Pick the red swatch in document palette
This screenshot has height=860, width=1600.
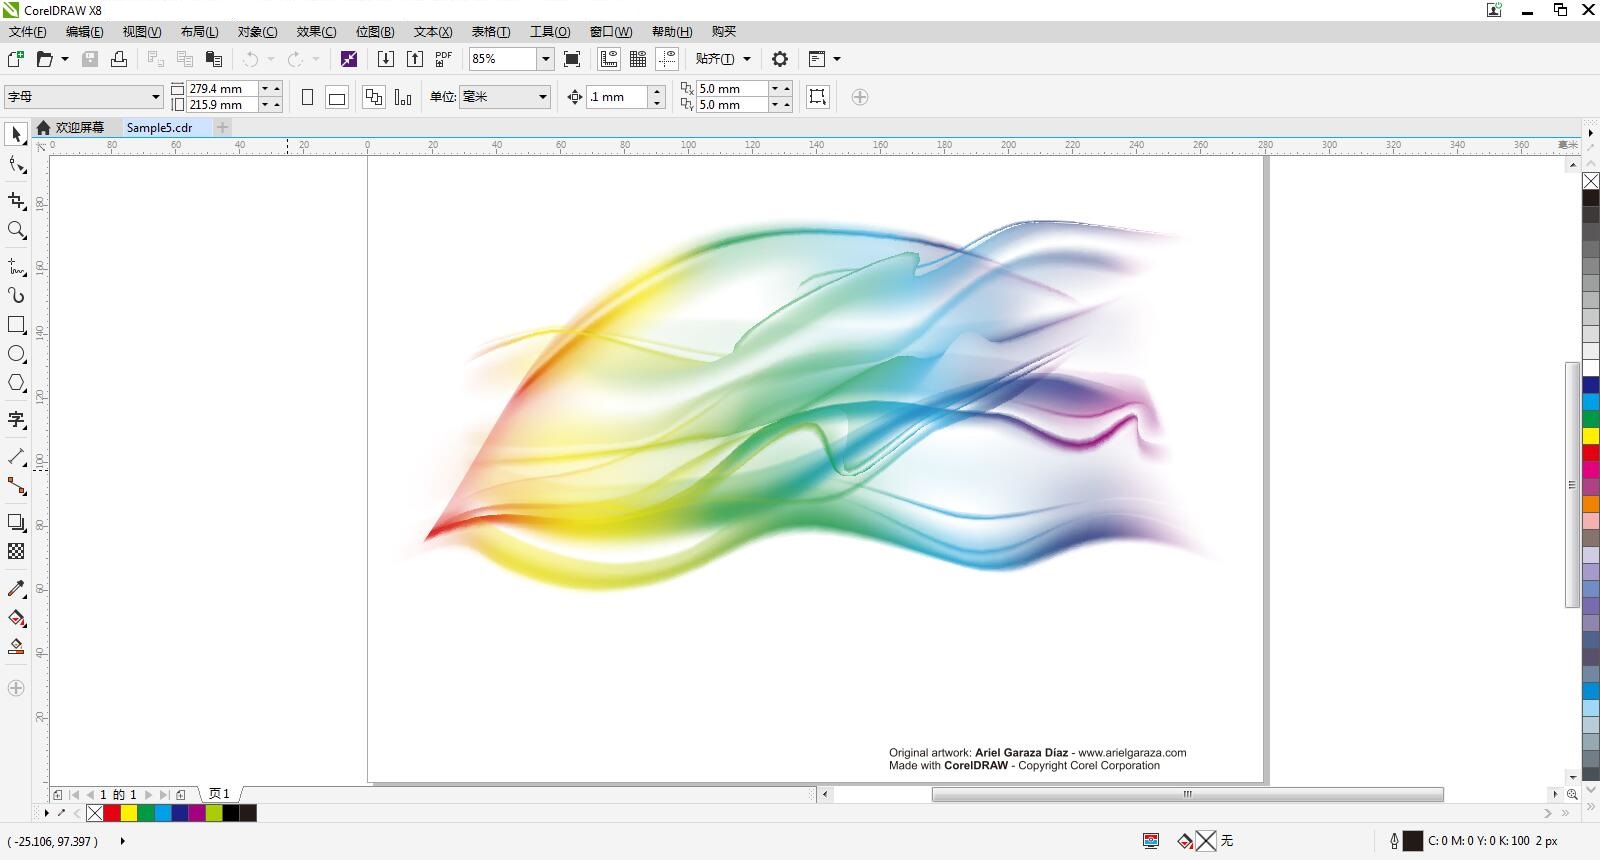tap(112, 813)
